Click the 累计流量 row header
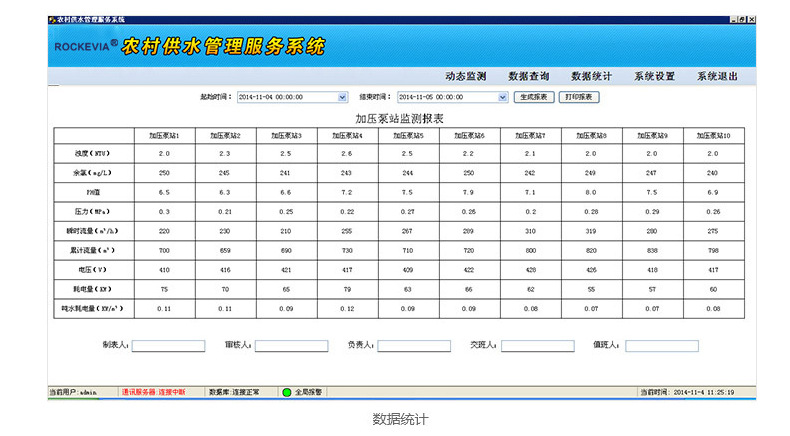The width and height of the screenshot is (790, 436). (x=94, y=251)
